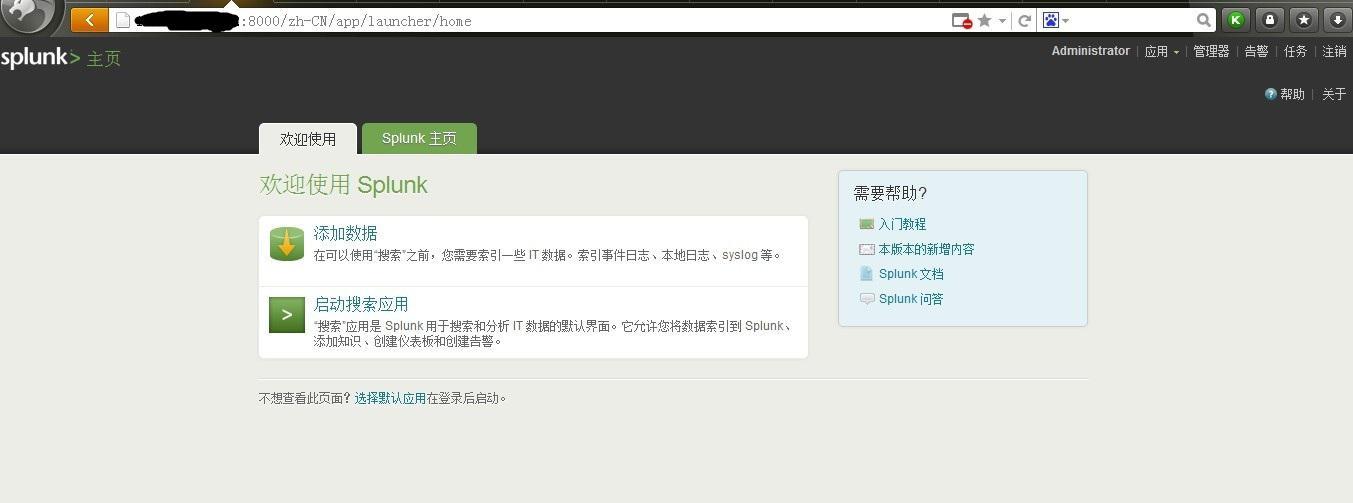Image resolution: width=1353 pixels, height=503 pixels.
Task: Open the 告警 alerts link
Action: tap(1256, 51)
